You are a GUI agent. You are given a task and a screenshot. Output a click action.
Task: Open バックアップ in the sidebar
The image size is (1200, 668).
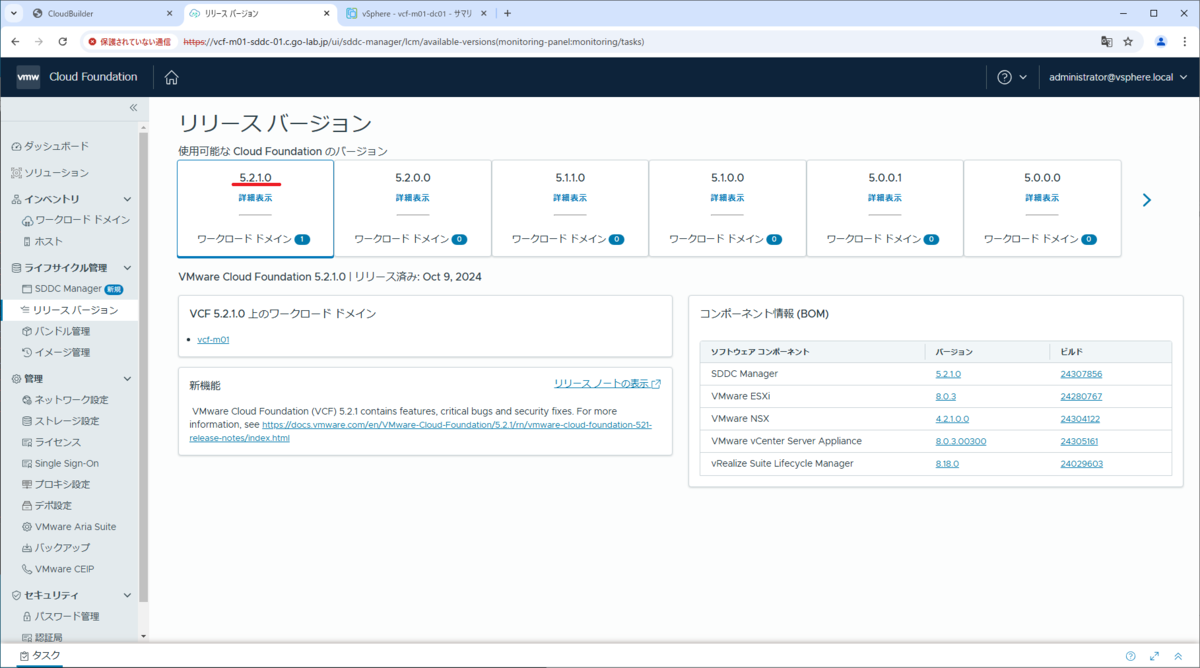coord(62,547)
